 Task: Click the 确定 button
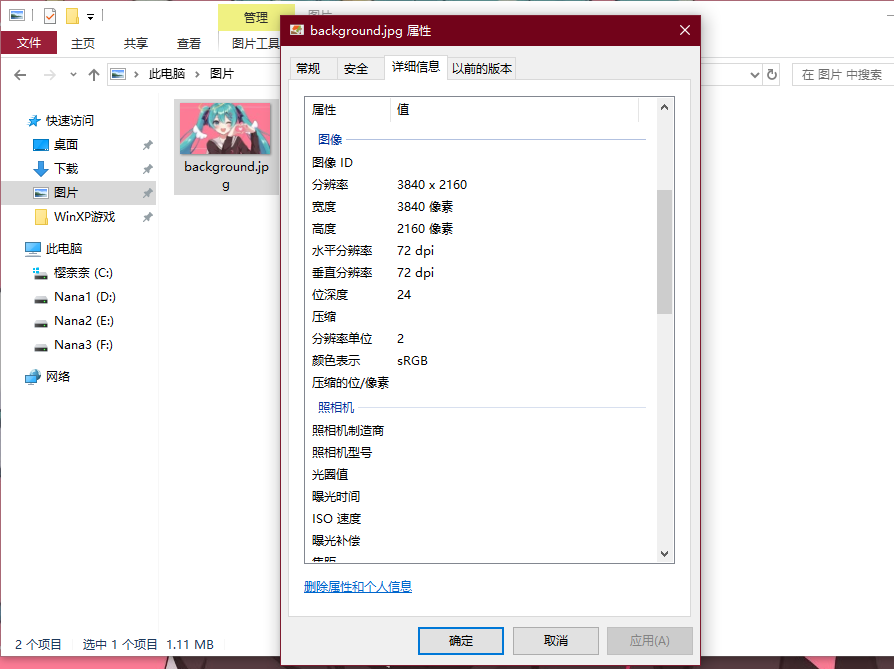[x=460, y=641]
